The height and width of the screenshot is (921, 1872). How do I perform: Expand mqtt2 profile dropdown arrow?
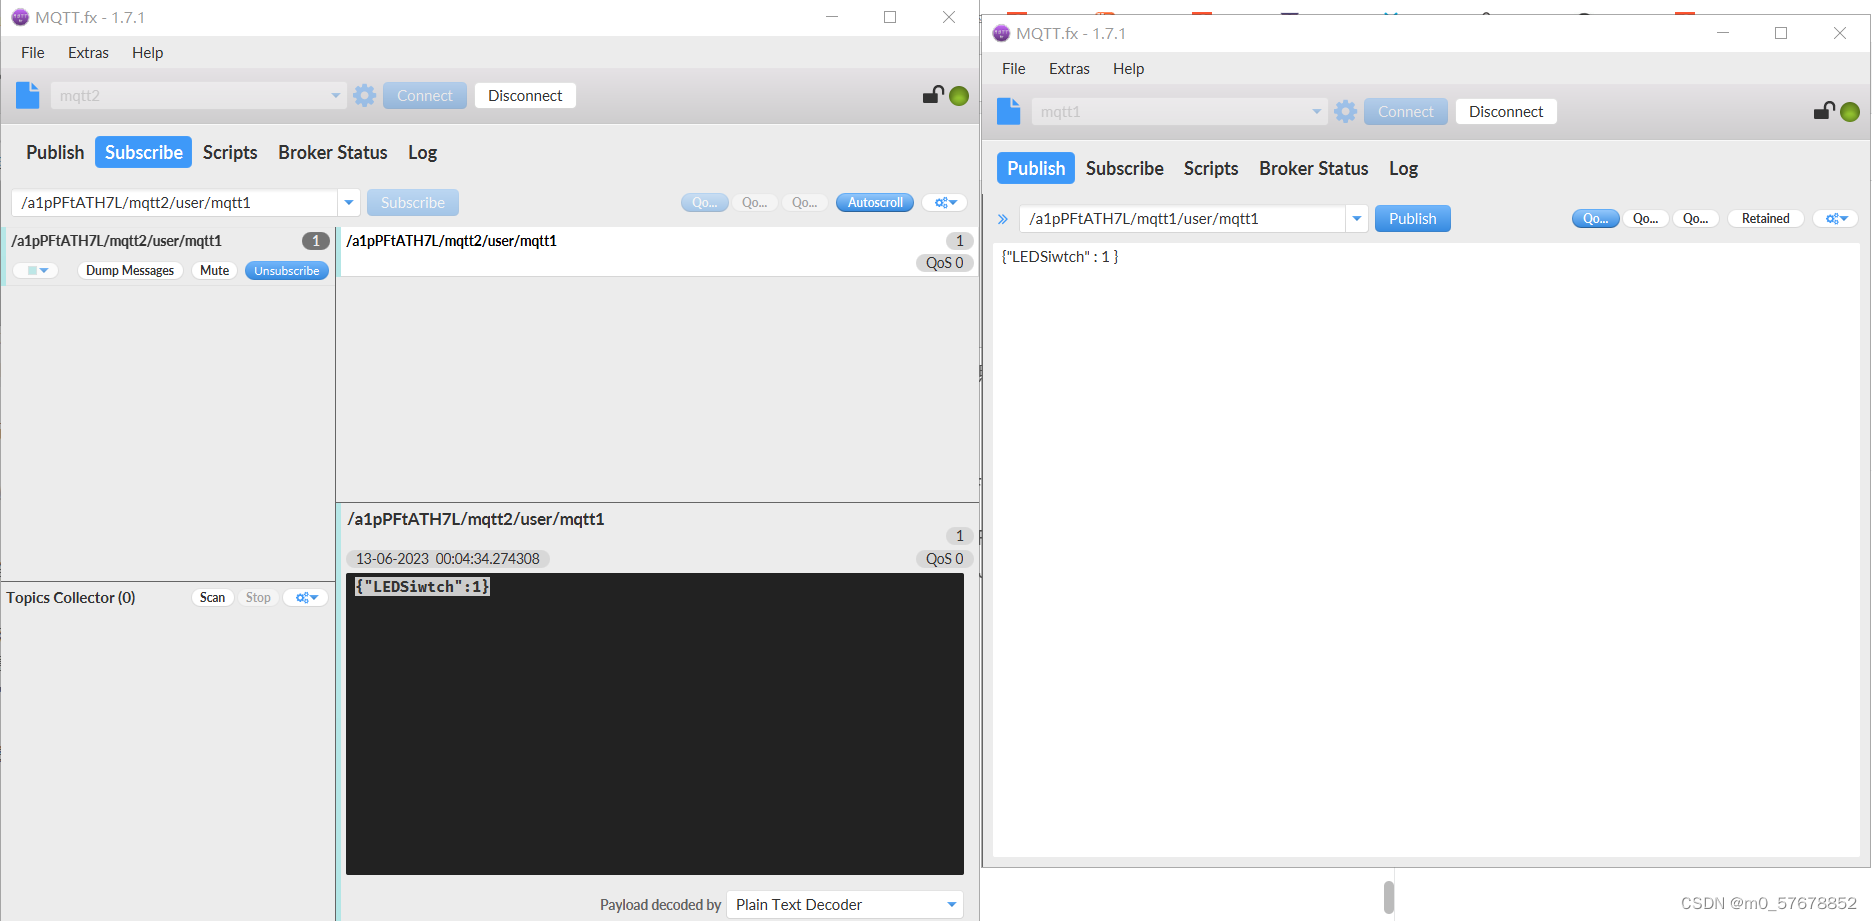coord(335,96)
